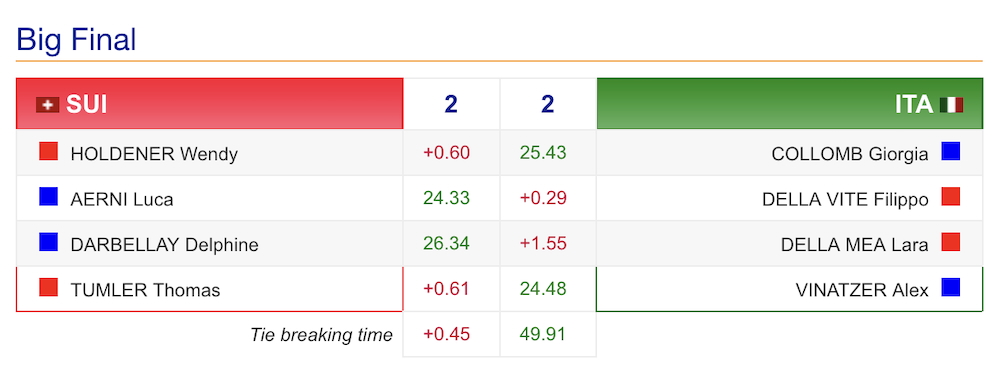The width and height of the screenshot is (1000, 374).
Task: Click the blue square beside DARBELLAY Delphine
Action: 48,242
